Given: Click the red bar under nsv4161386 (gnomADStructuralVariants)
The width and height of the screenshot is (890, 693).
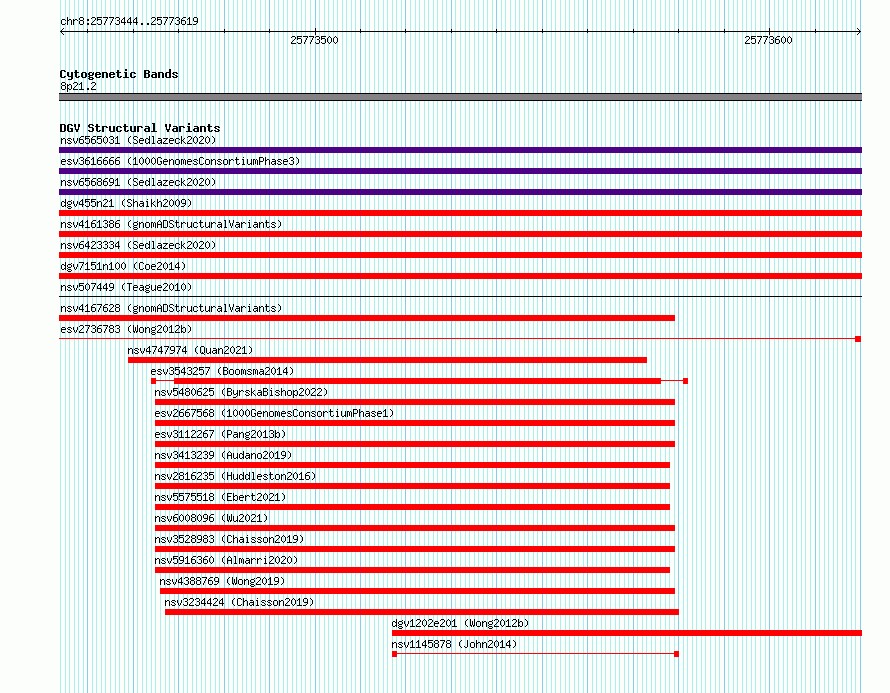Looking at the screenshot, I should point(460,234).
